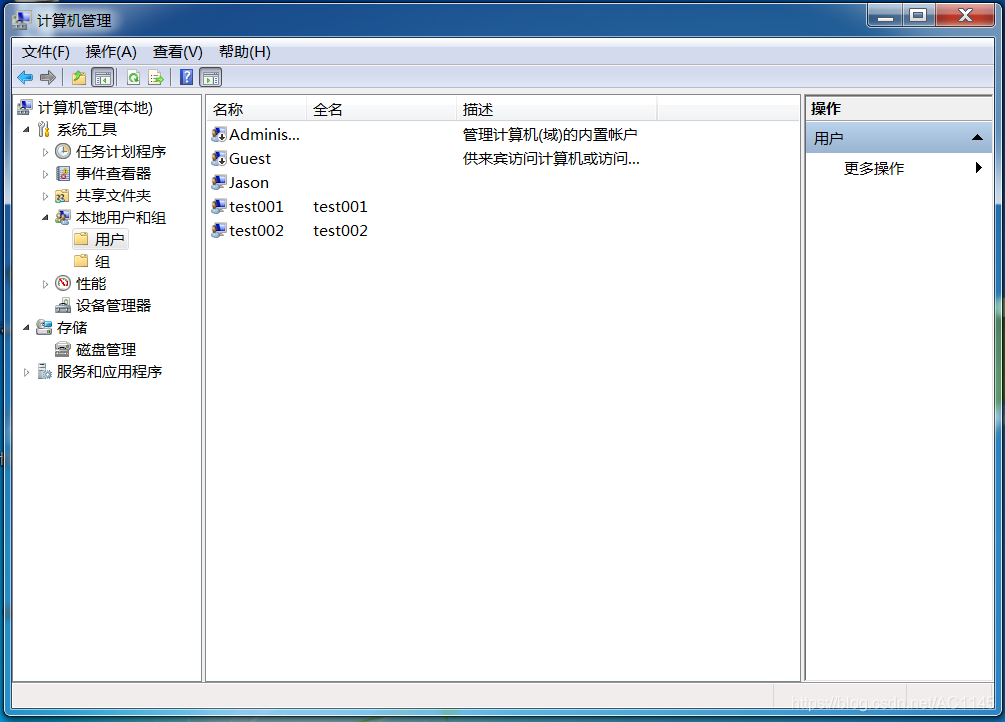Viewport: 1005px width, 722px height.
Task: Click the Up one level folder icon
Action: (79, 78)
